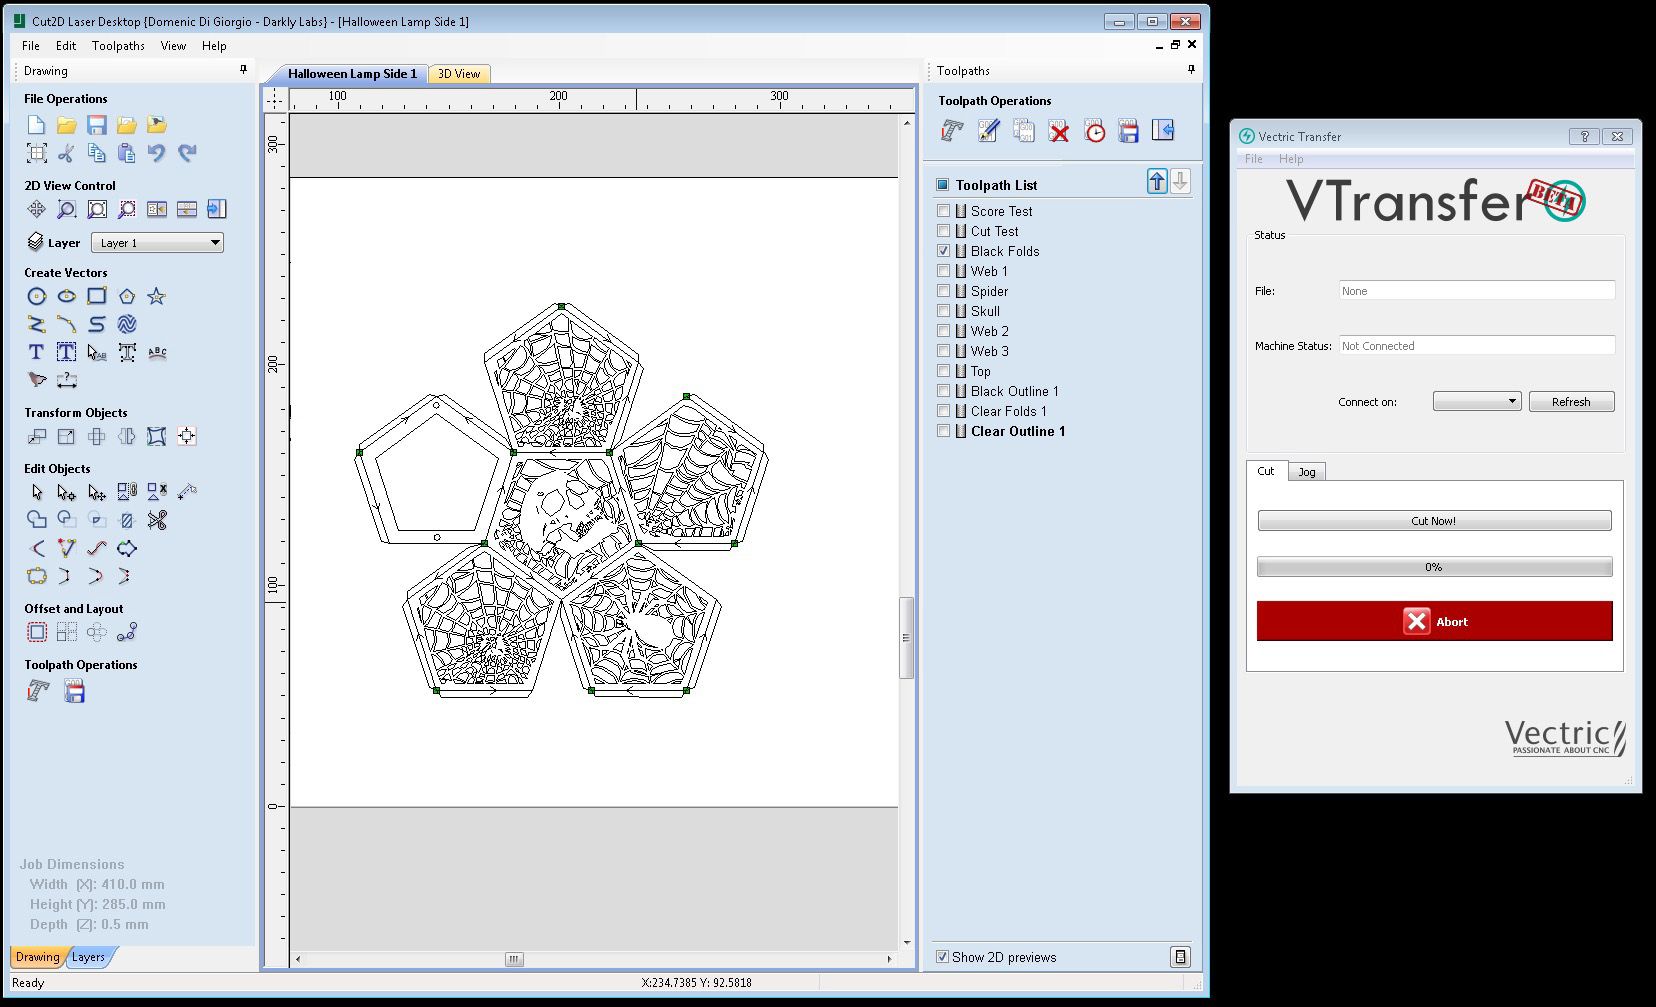Open the Layer 1 dropdown
The height and width of the screenshot is (1007, 1656).
(x=157, y=243)
